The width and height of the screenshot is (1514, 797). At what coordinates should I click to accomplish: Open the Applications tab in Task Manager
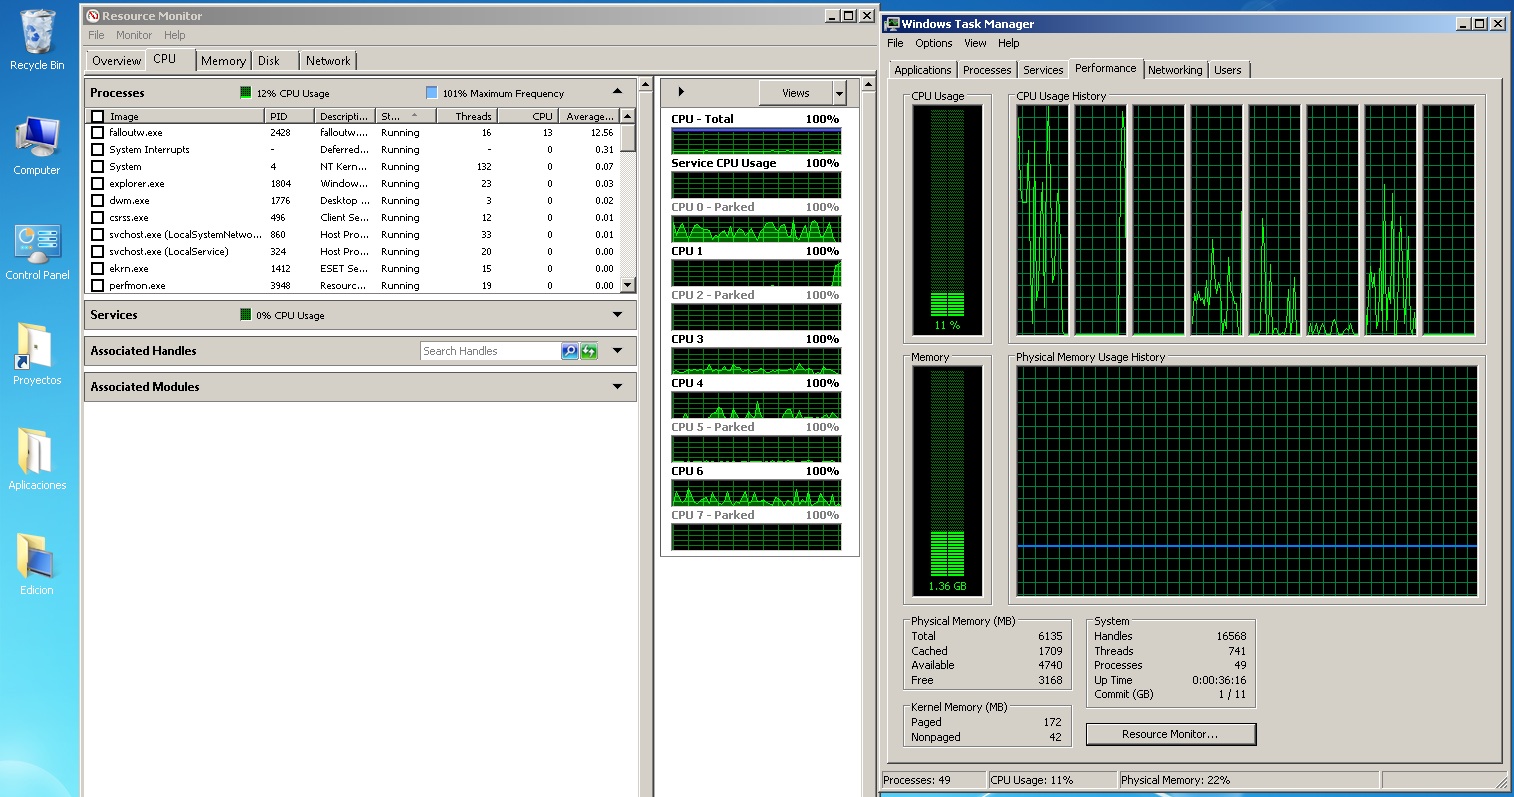pos(923,70)
